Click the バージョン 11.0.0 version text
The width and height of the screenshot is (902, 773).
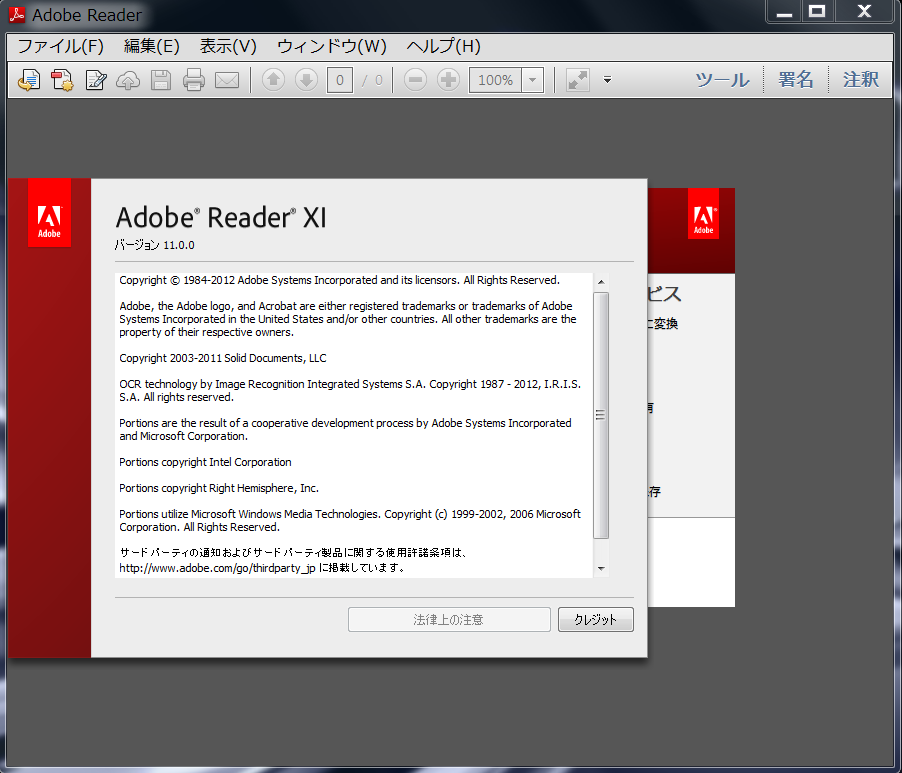pyautogui.click(x=154, y=245)
